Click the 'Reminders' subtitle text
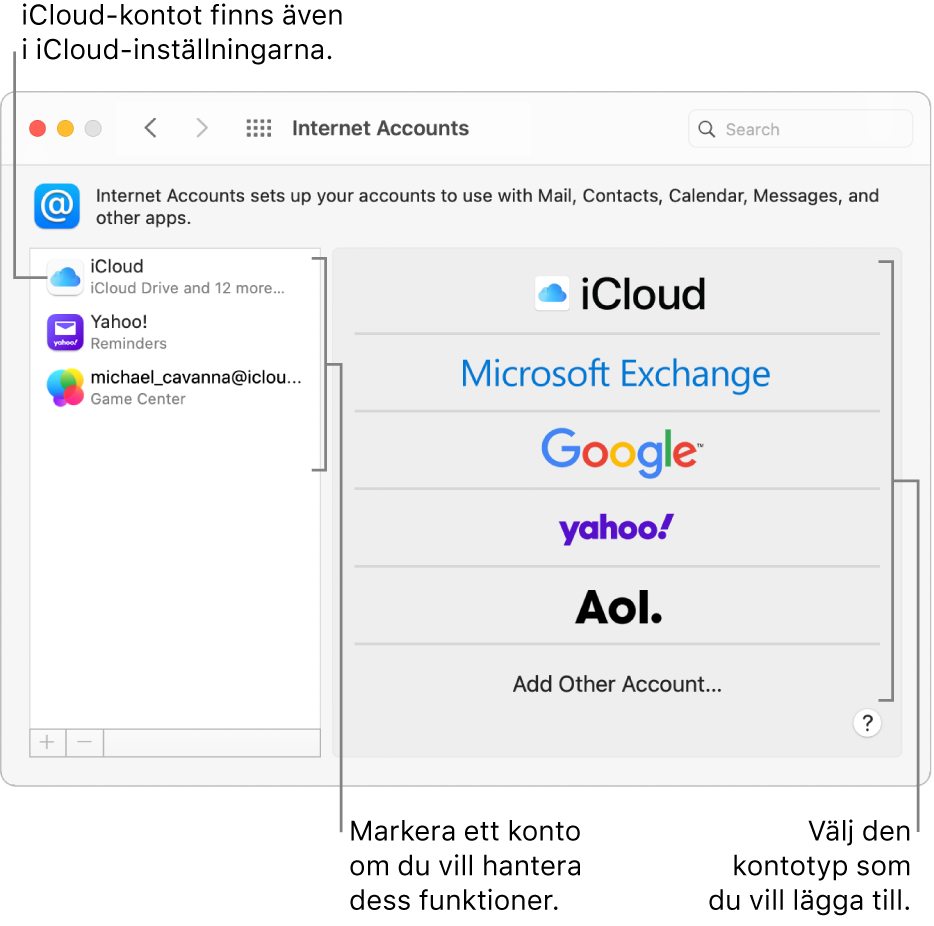Viewport: 934px width, 926px height. 128,344
